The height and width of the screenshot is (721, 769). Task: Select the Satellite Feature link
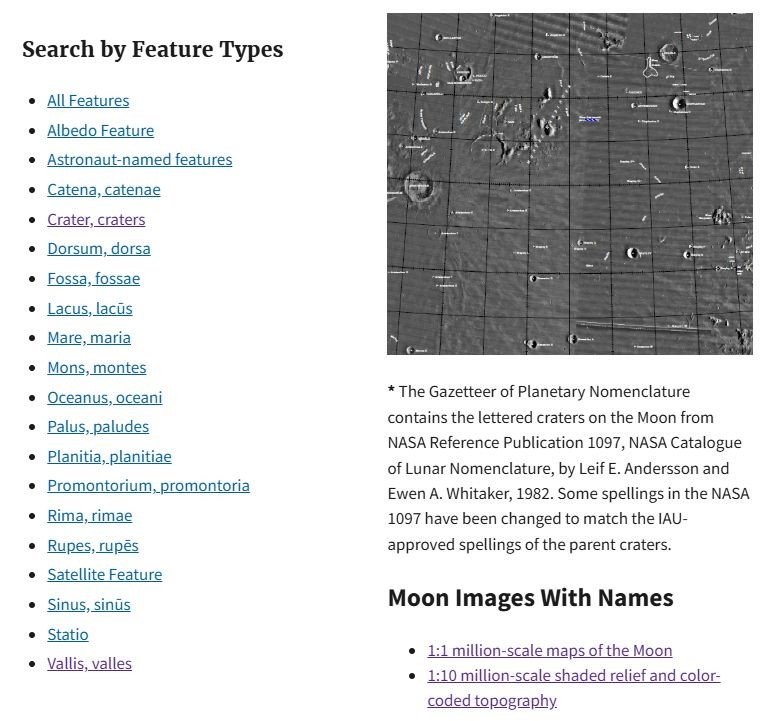[104, 574]
